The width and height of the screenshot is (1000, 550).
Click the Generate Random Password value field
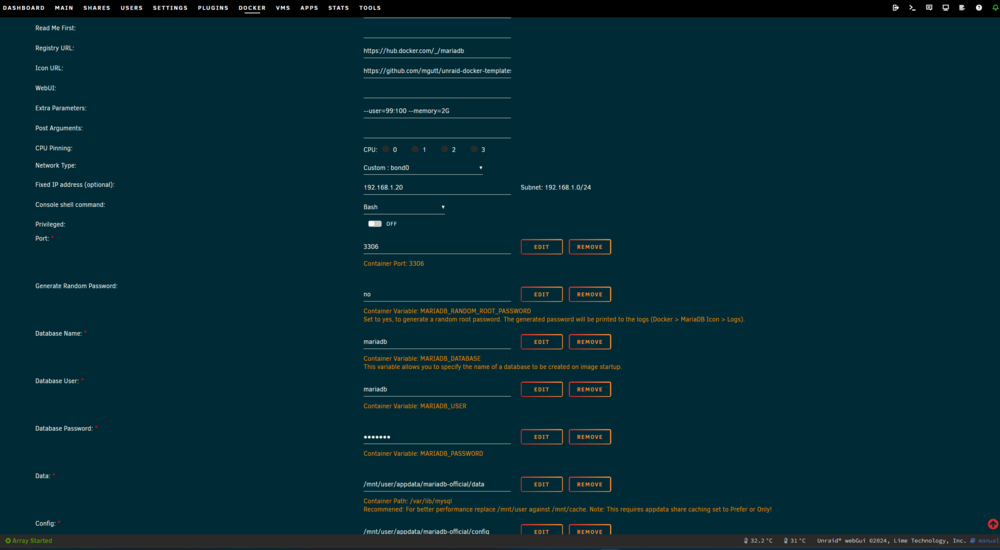(437, 294)
